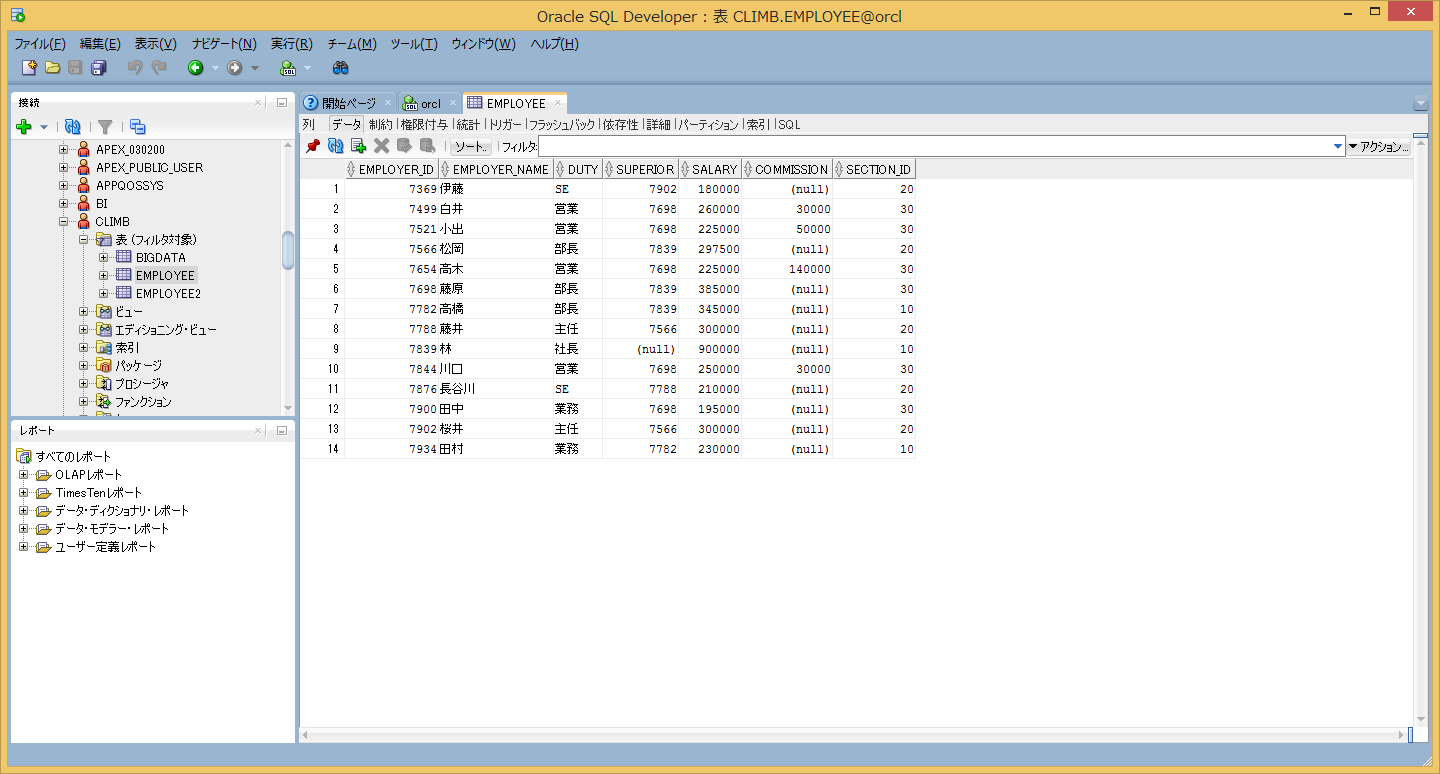
Task: Select data row number 9
Action: point(322,349)
